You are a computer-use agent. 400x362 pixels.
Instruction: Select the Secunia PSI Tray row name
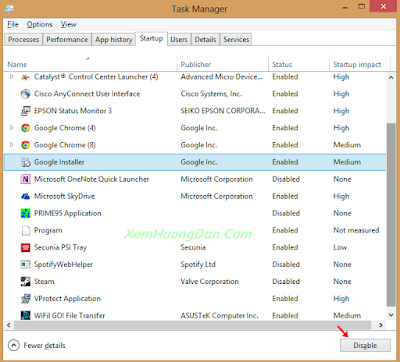(x=60, y=247)
